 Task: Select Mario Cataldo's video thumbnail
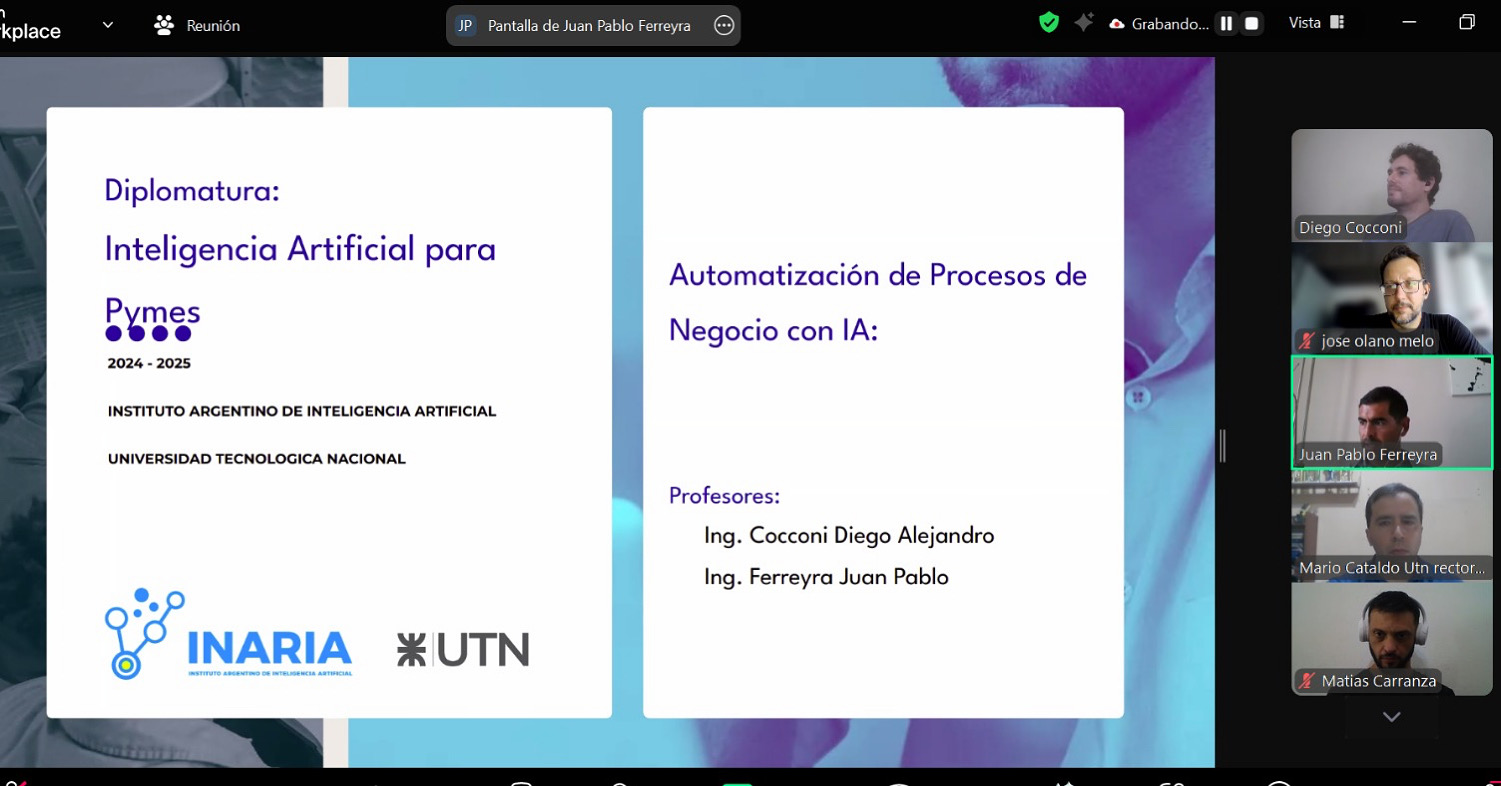pos(1391,525)
